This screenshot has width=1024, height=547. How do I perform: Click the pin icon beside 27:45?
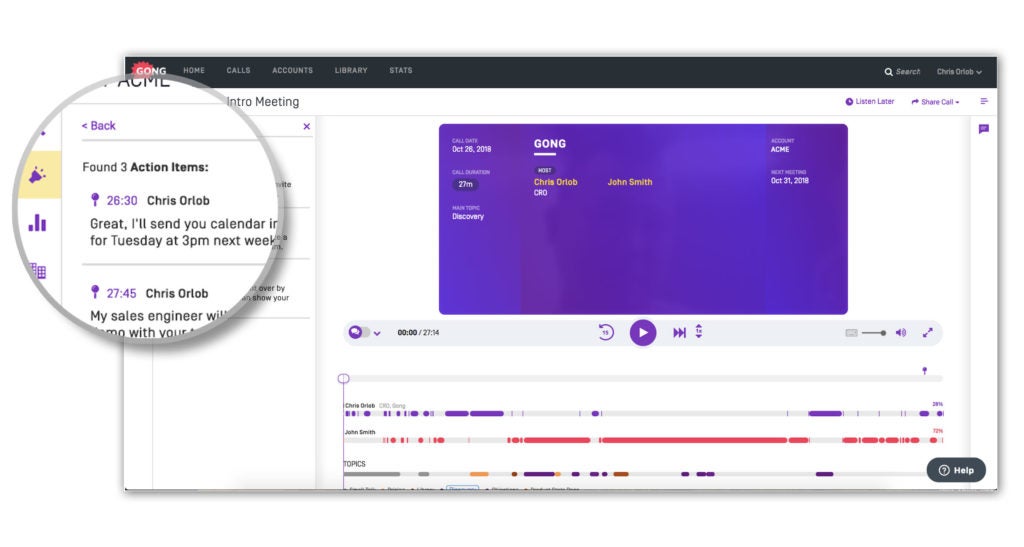tap(95, 292)
